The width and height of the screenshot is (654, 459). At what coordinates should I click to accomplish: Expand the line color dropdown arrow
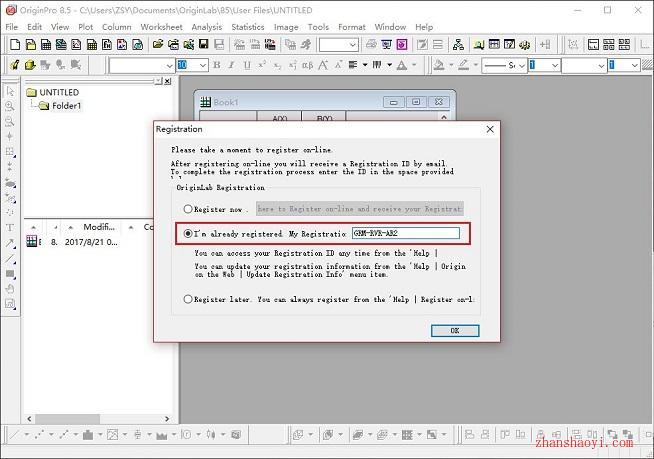pyautogui.click(x=475, y=65)
